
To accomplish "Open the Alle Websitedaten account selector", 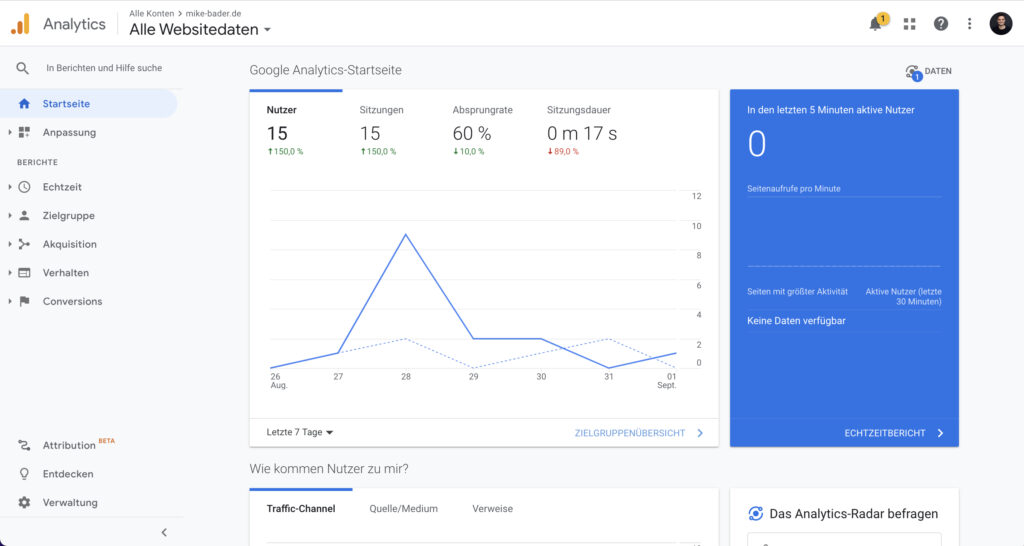I will coord(200,30).
